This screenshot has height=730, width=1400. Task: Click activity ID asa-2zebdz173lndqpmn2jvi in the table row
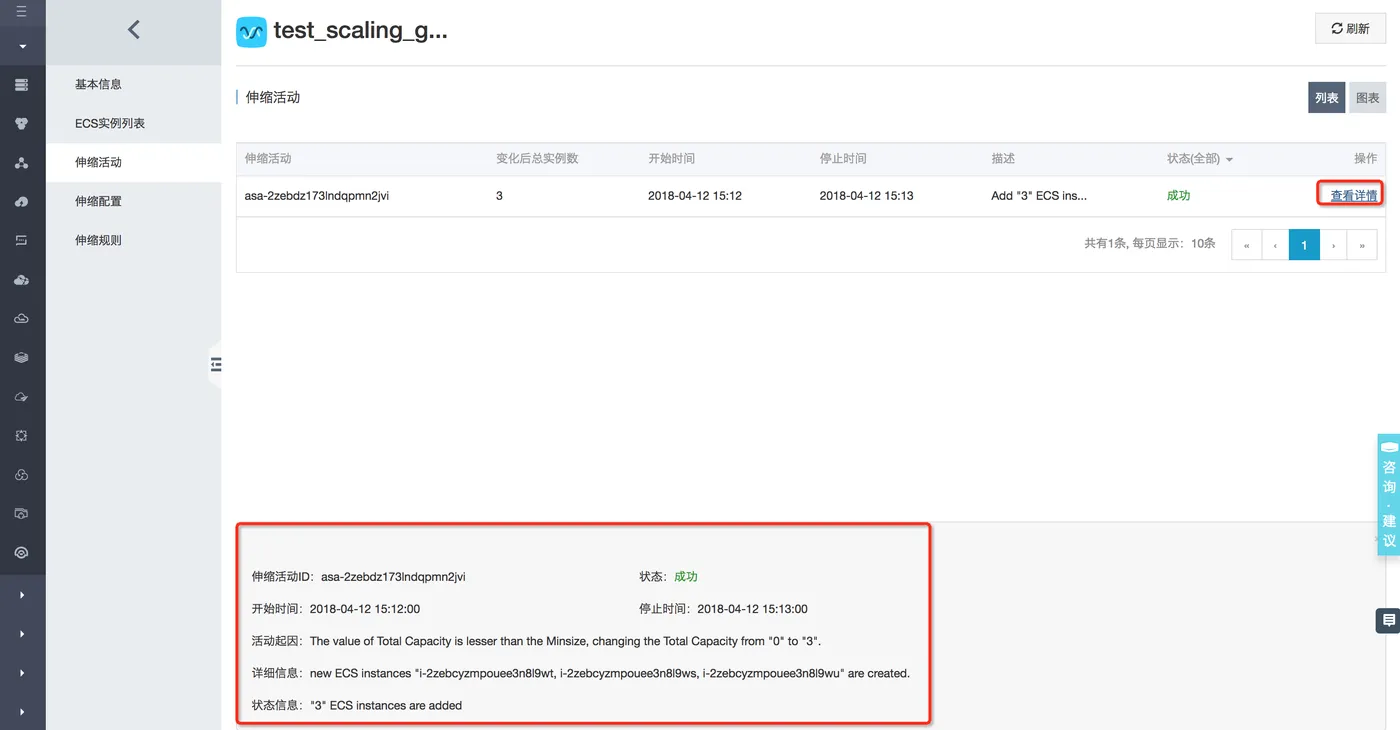point(317,196)
